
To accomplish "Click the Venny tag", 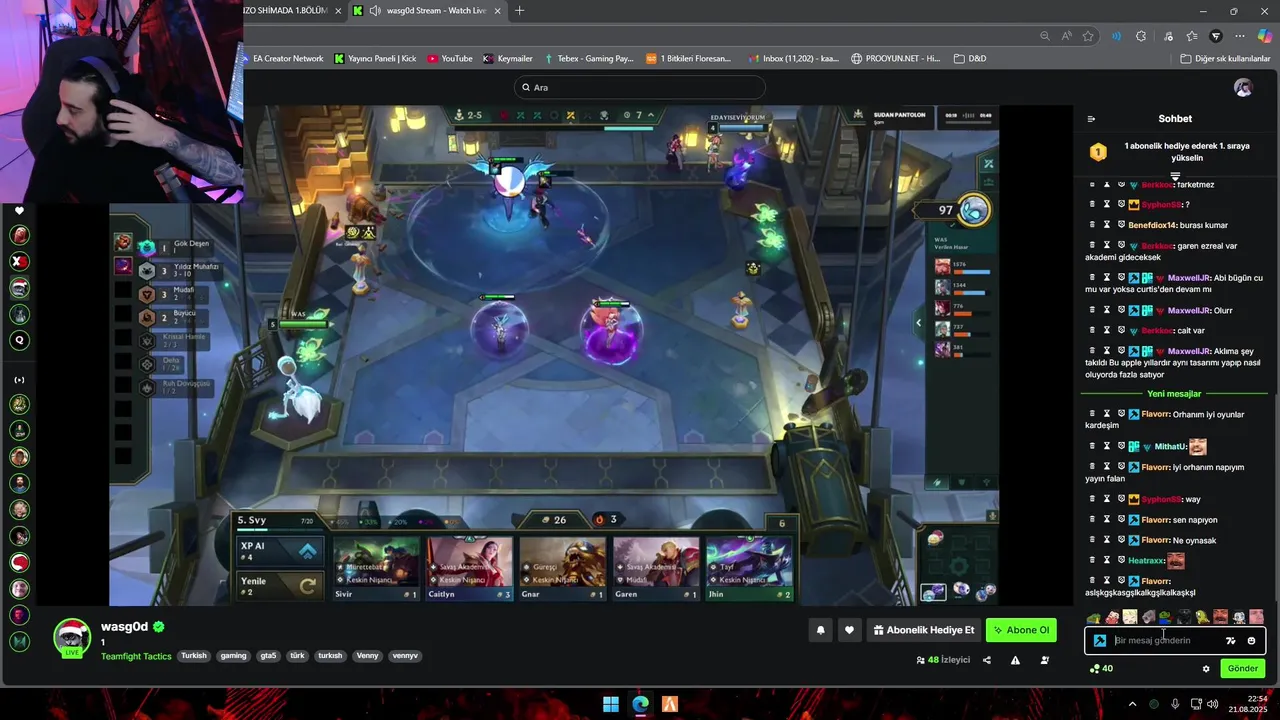I will click(x=367, y=656).
